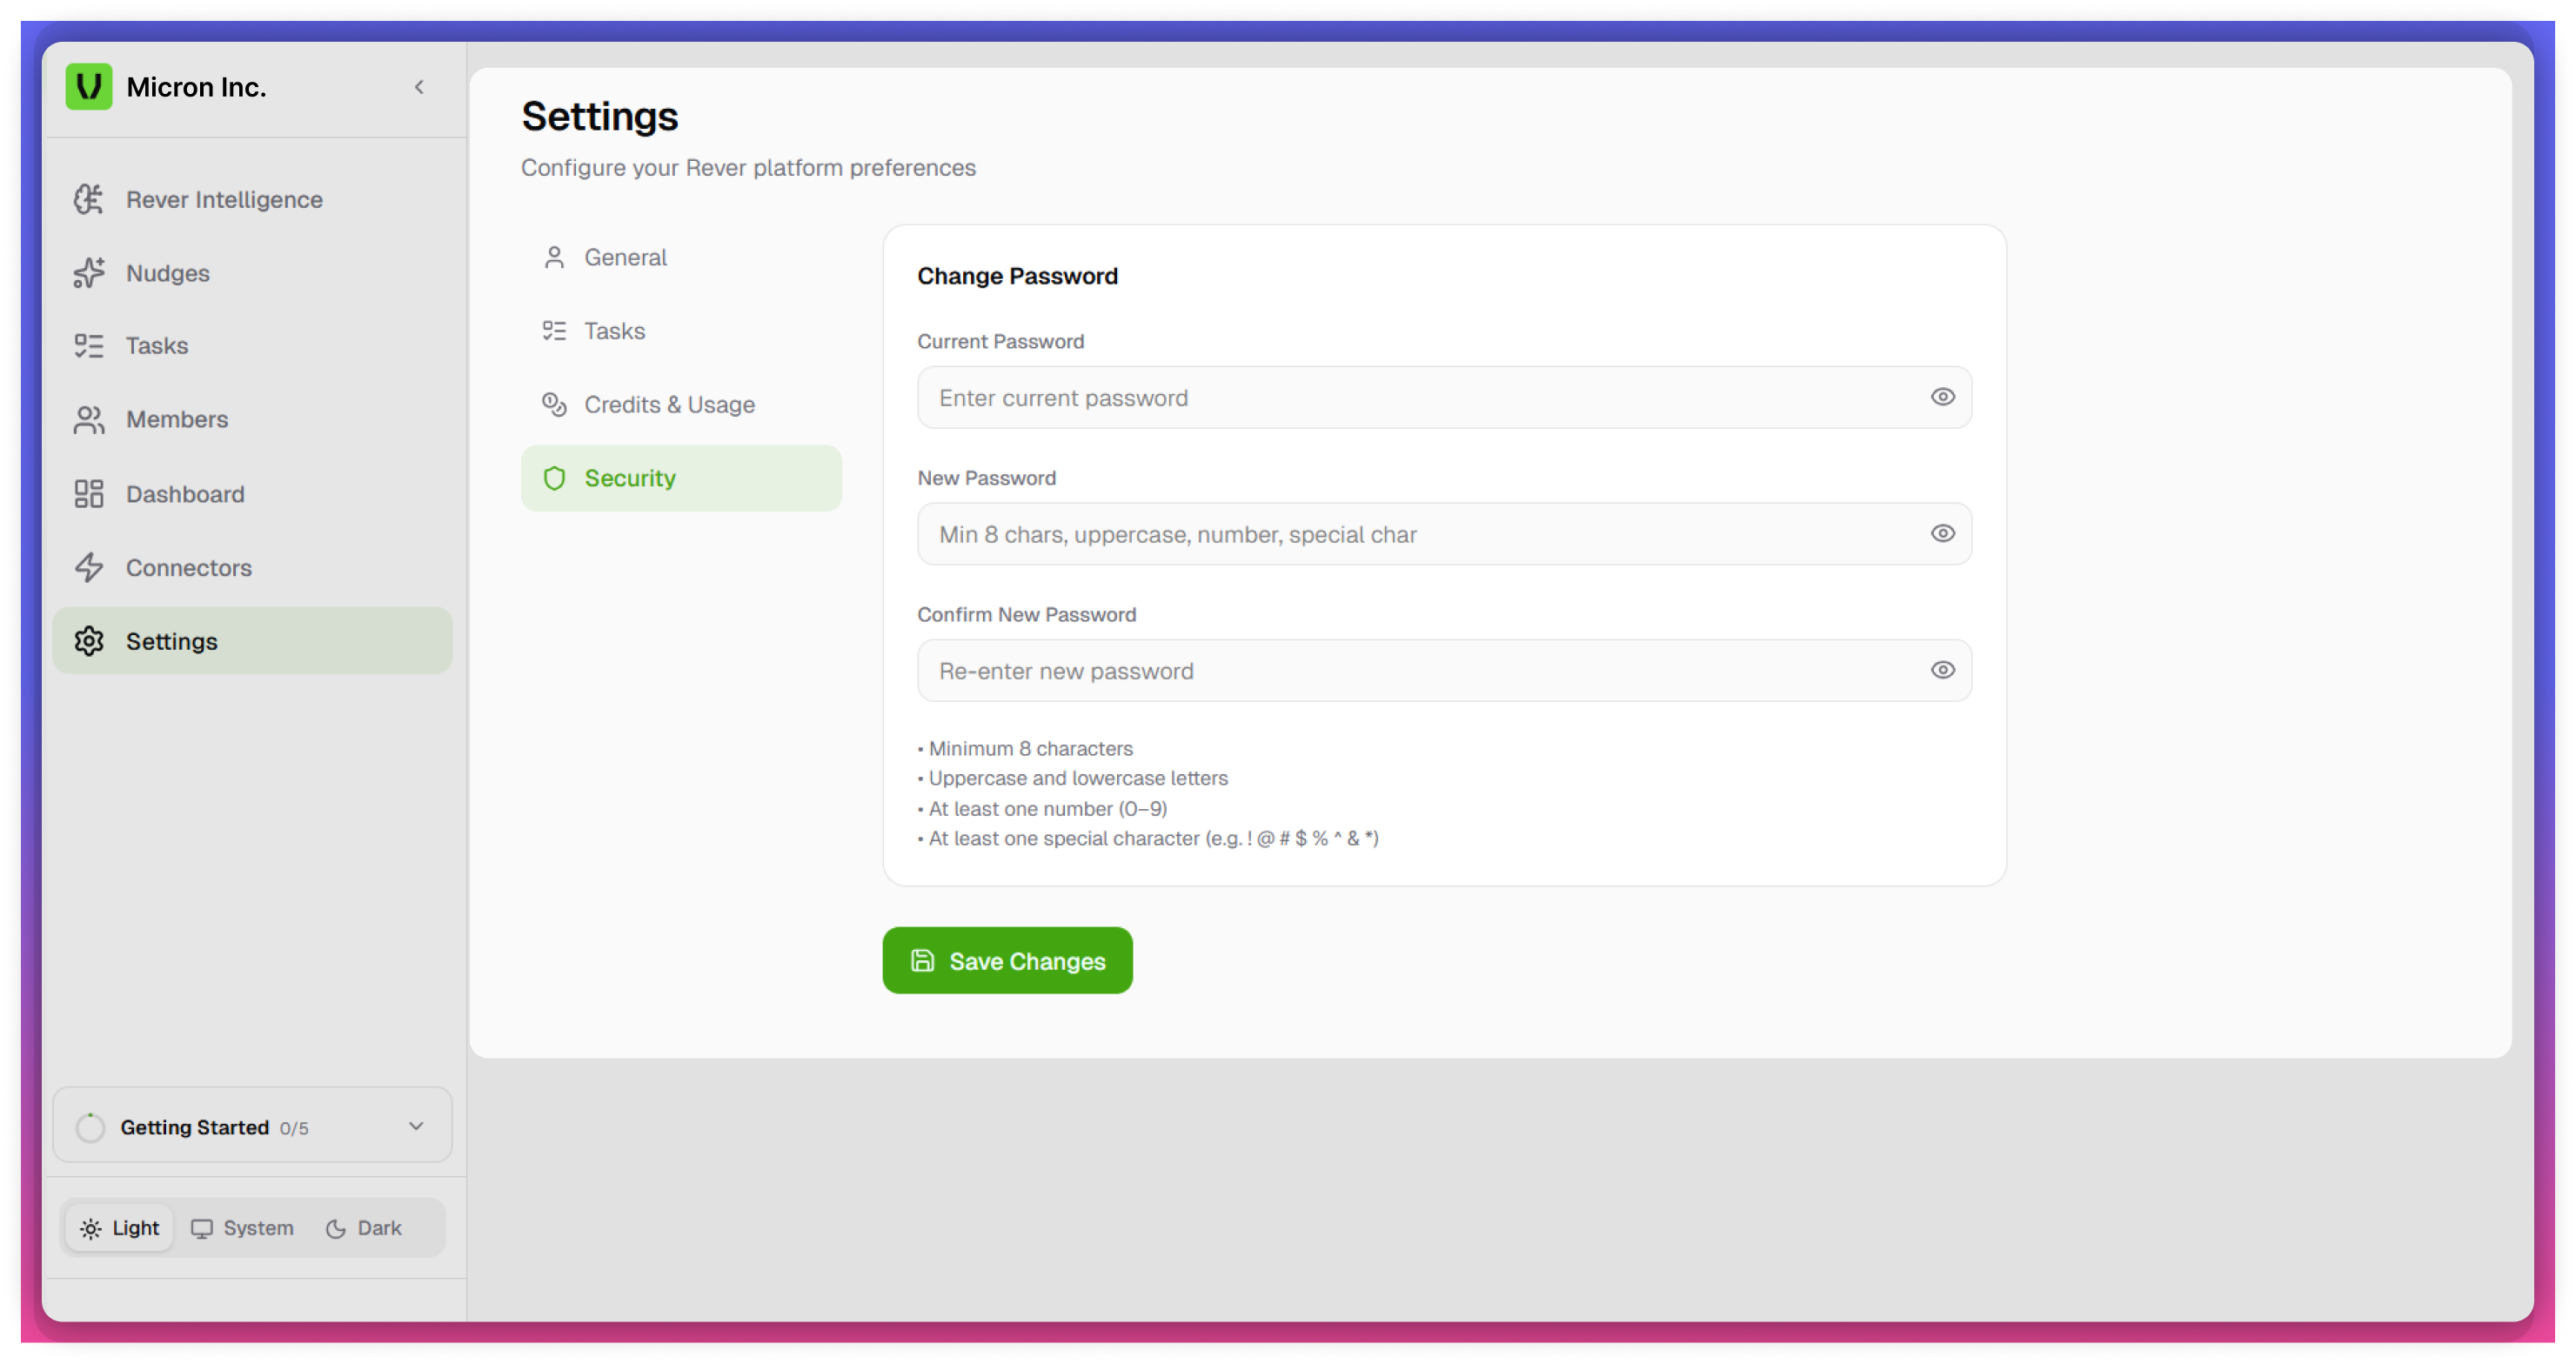Viewport: 2576px width, 1364px height.
Task: Select System theme option
Action: click(243, 1228)
